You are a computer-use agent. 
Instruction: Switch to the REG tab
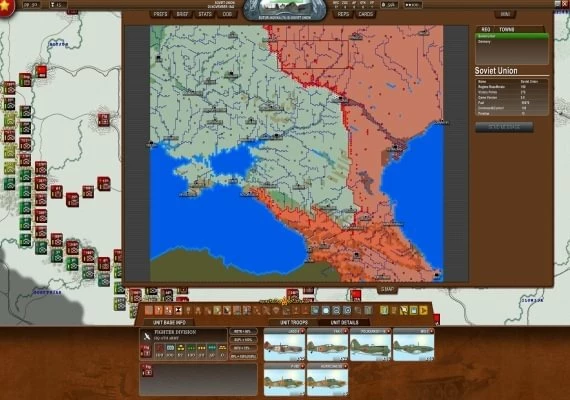486,29
